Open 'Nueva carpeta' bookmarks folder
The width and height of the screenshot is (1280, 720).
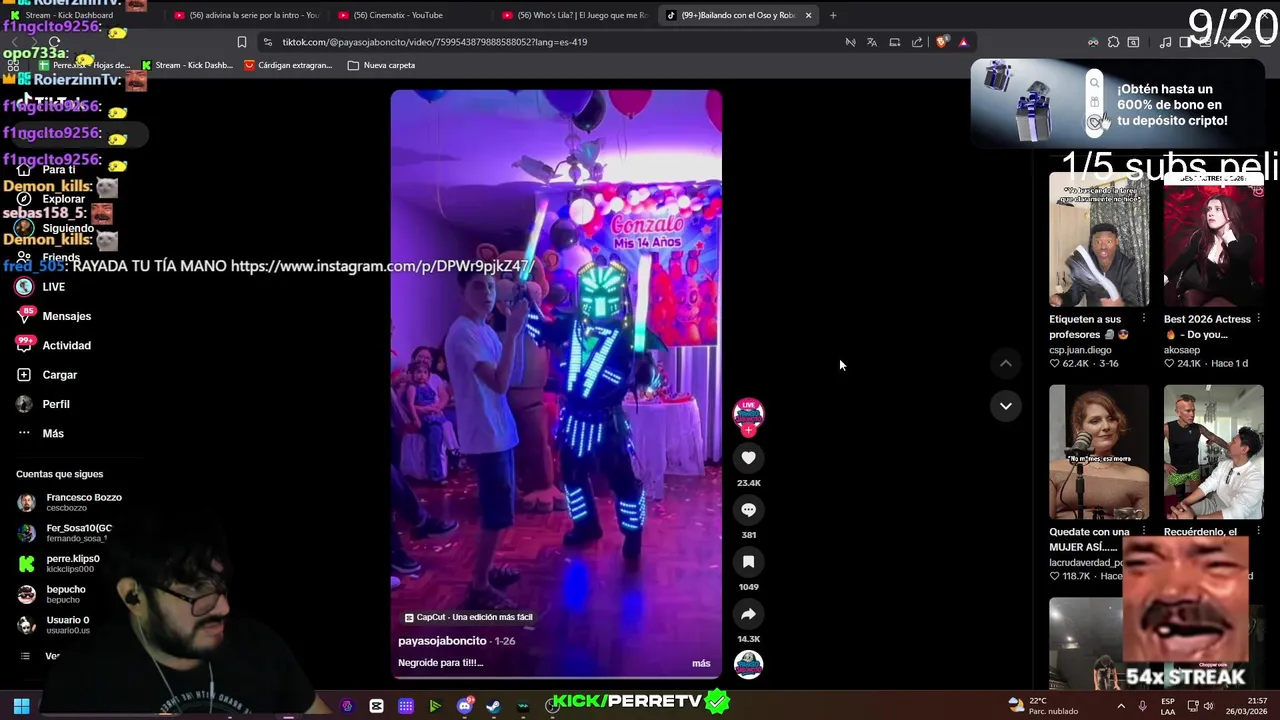(381, 65)
